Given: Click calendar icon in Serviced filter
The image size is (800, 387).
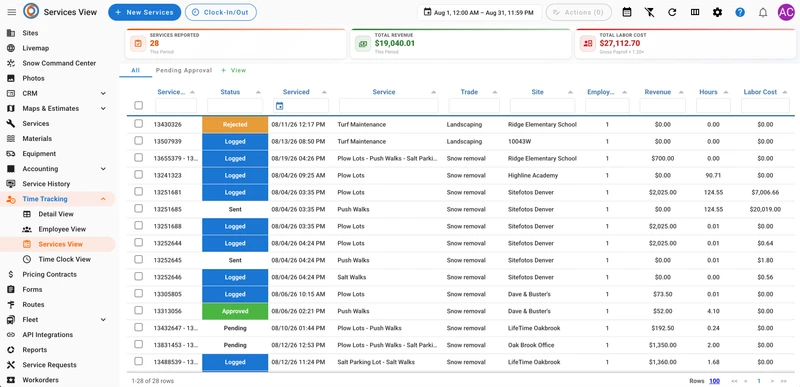Looking at the screenshot, I should 279,106.
